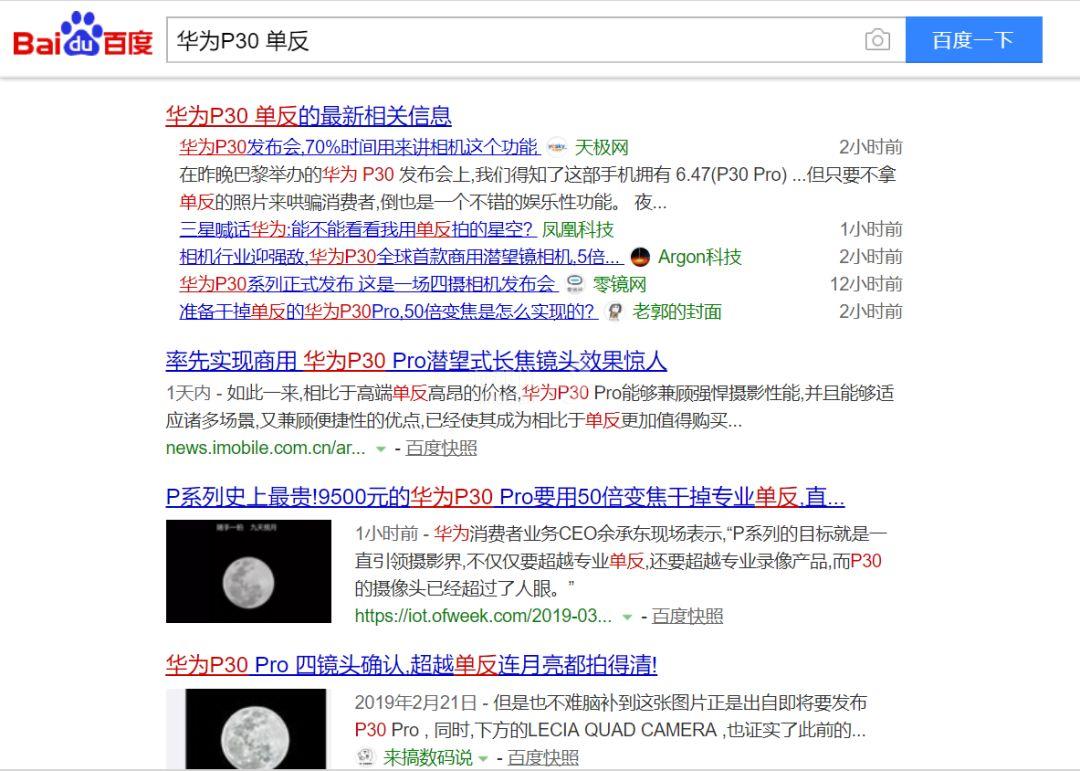Click the Argon科技 source name
Image resolution: width=1080 pixels, height=771 pixels.
click(x=700, y=257)
